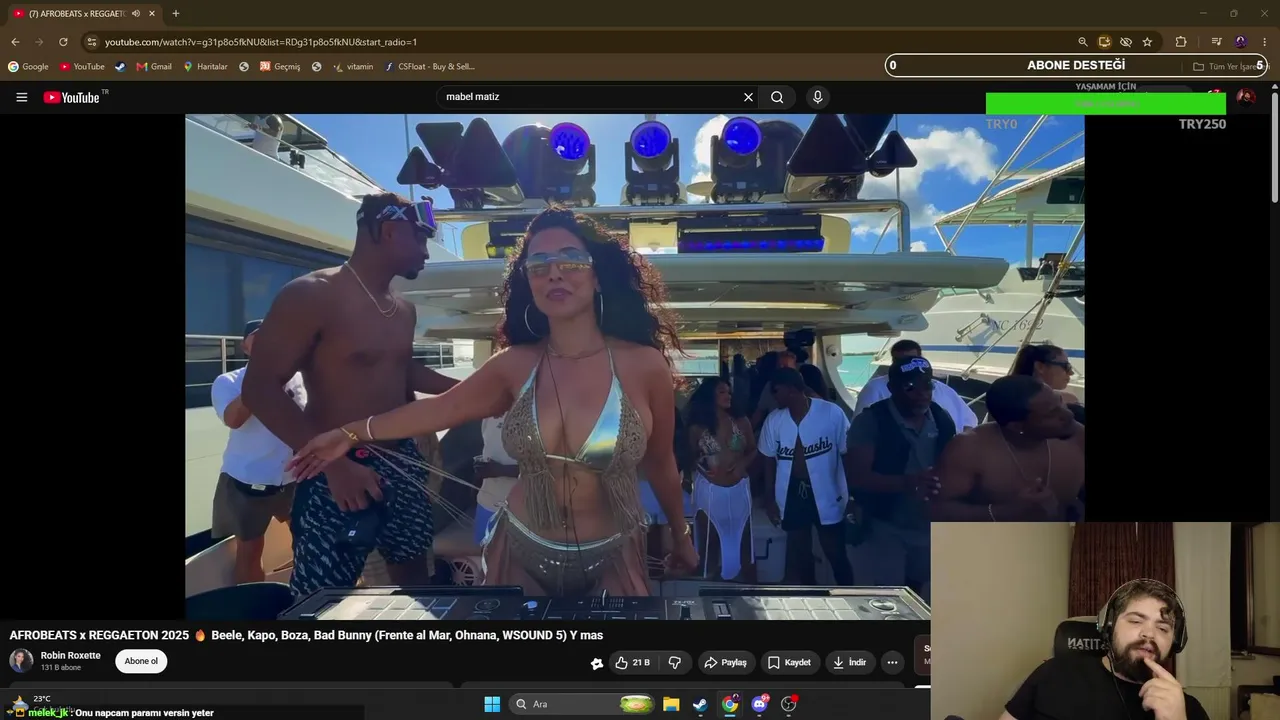Reload the current page
The width and height of the screenshot is (1280, 720).
[x=63, y=42]
